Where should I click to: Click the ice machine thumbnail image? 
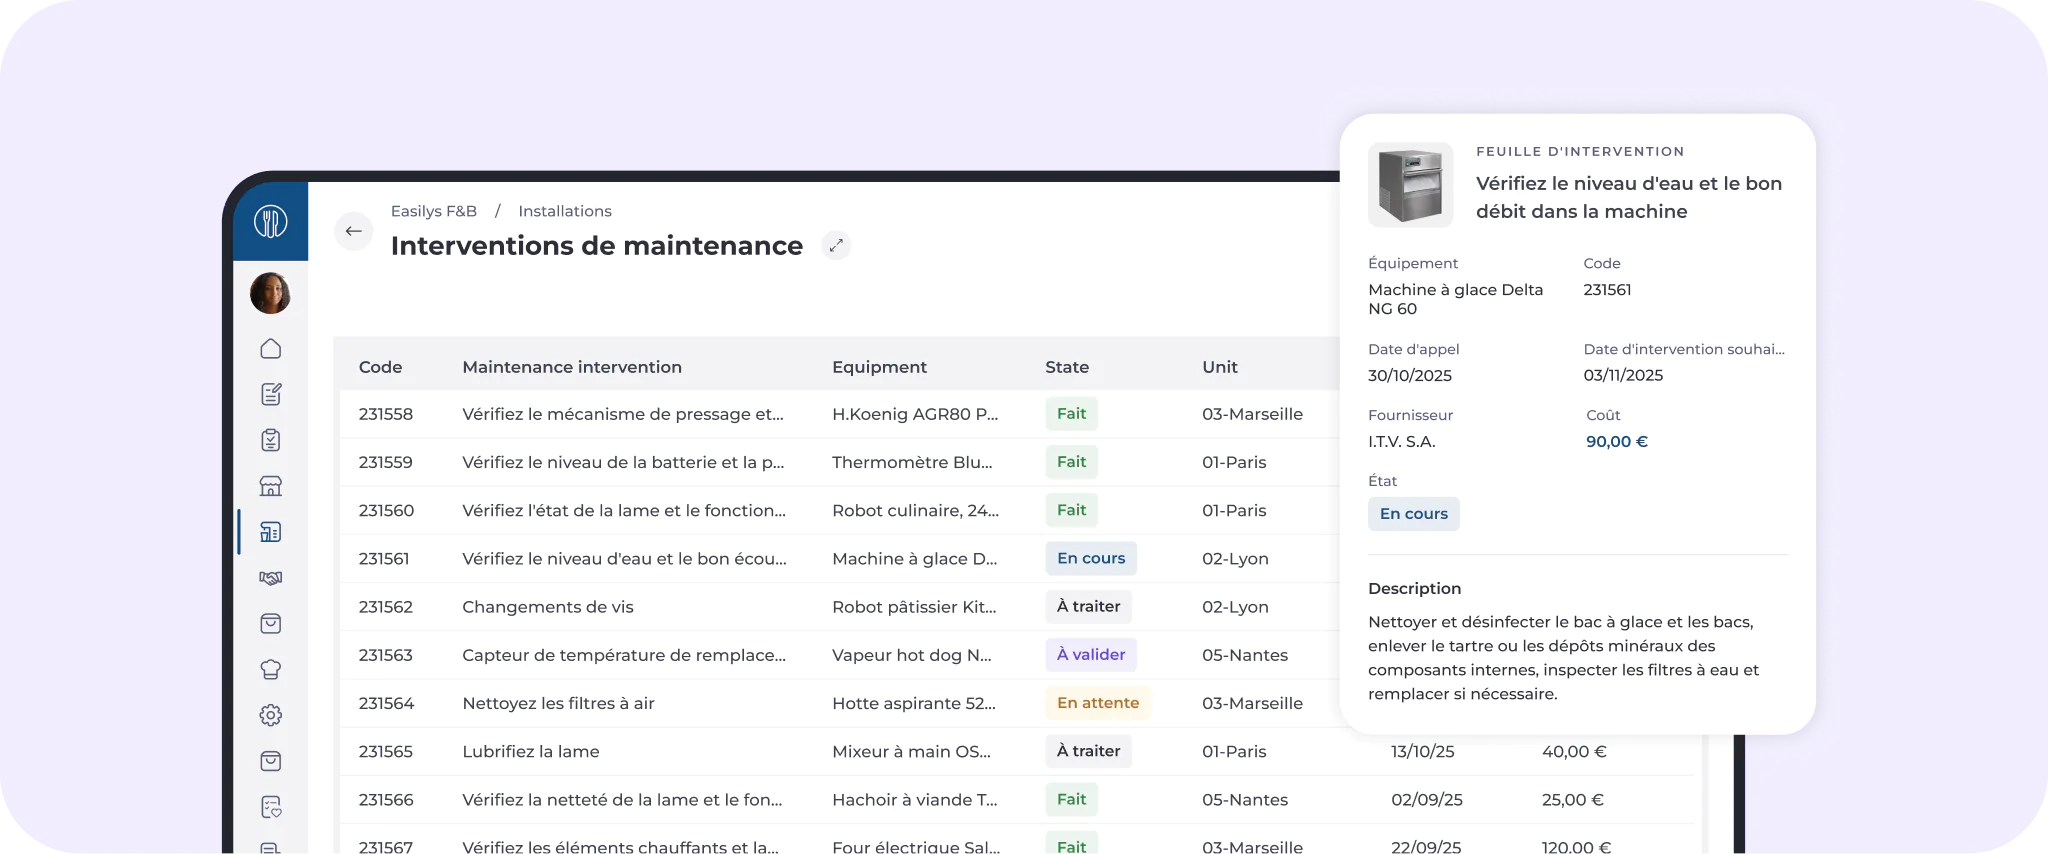tap(1410, 185)
